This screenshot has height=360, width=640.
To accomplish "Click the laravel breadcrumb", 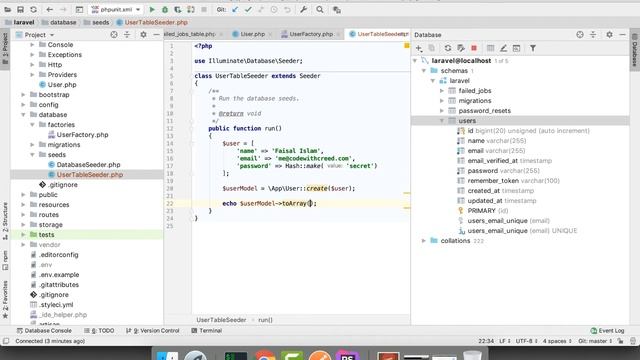I will 19,22.
